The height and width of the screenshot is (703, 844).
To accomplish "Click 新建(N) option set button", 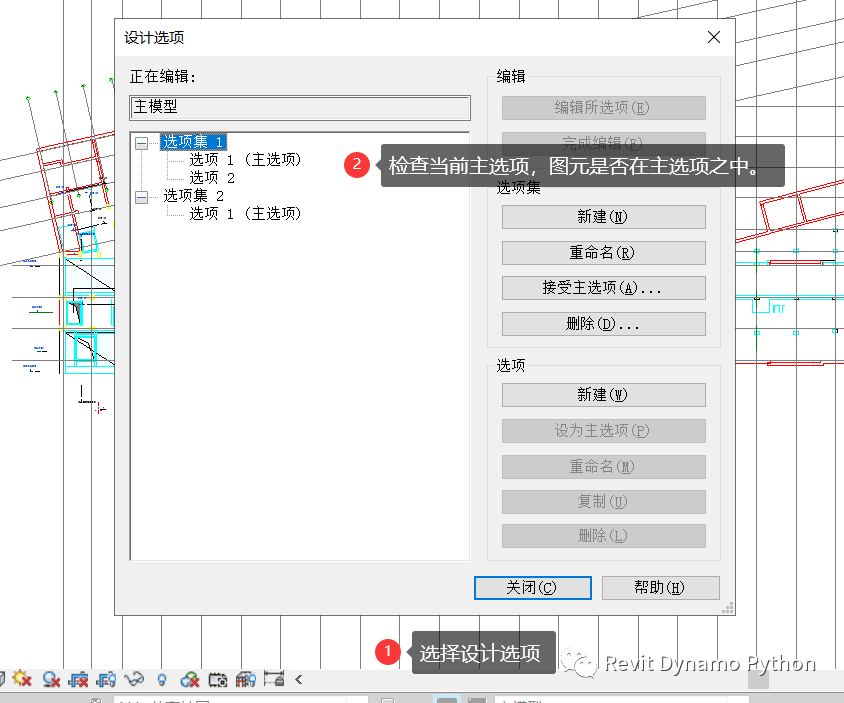I will pos(603,217).
